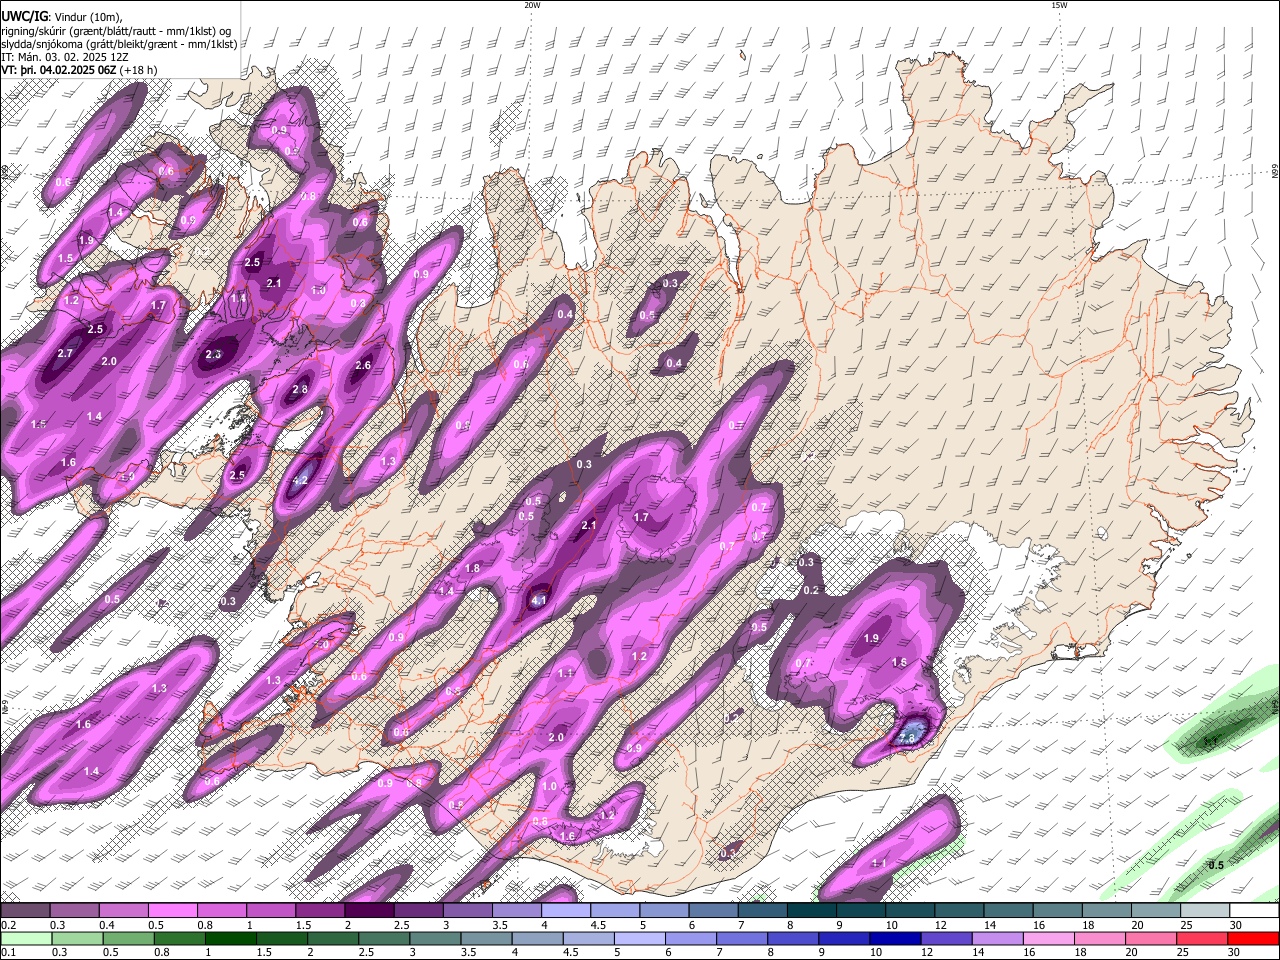
Task: Click the snow scale swatch between 14 and 16
Action: (1009, 911)
